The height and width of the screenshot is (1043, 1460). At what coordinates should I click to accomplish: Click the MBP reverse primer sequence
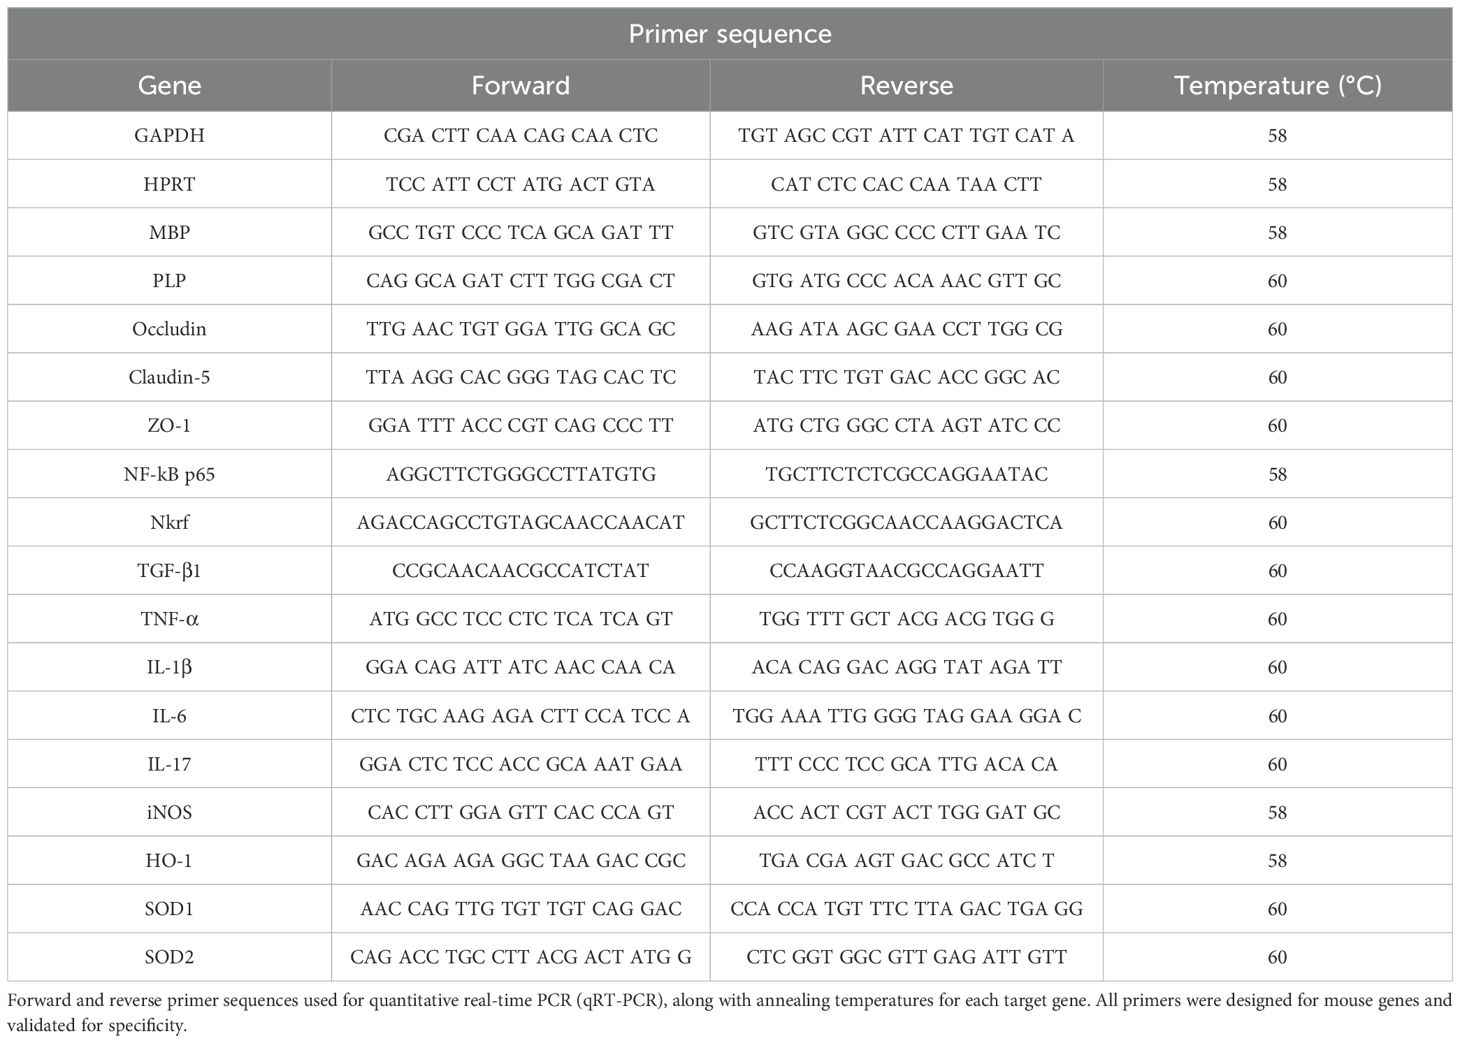coord(906,232)
